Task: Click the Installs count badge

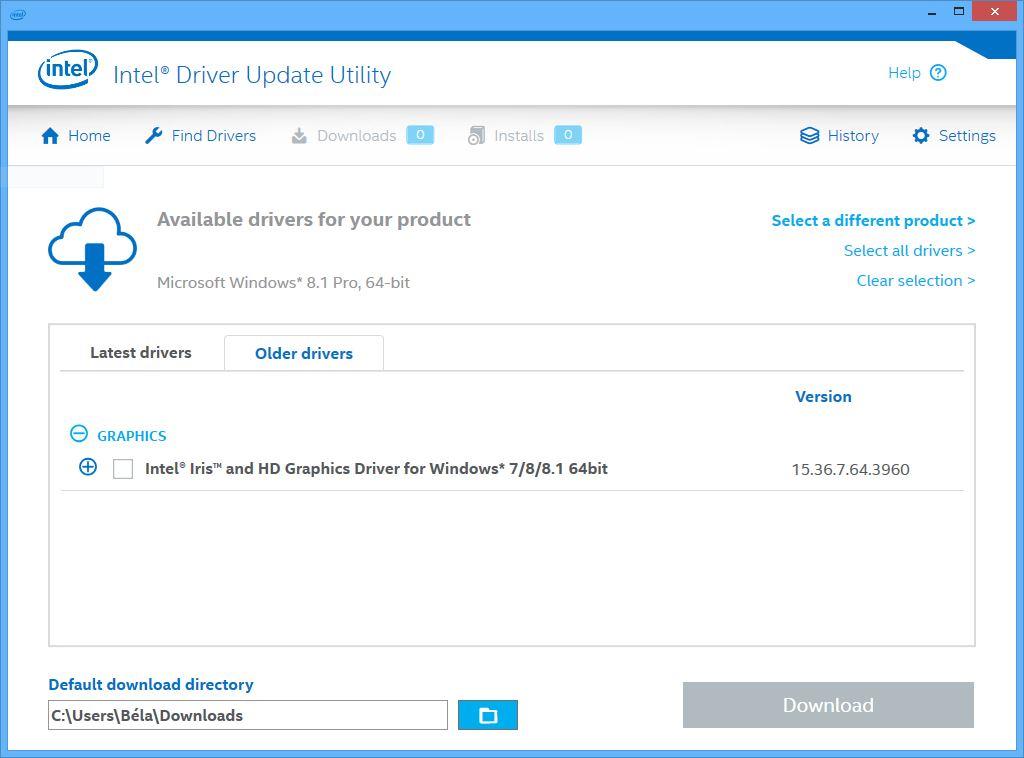Action: tap(568, 135)
